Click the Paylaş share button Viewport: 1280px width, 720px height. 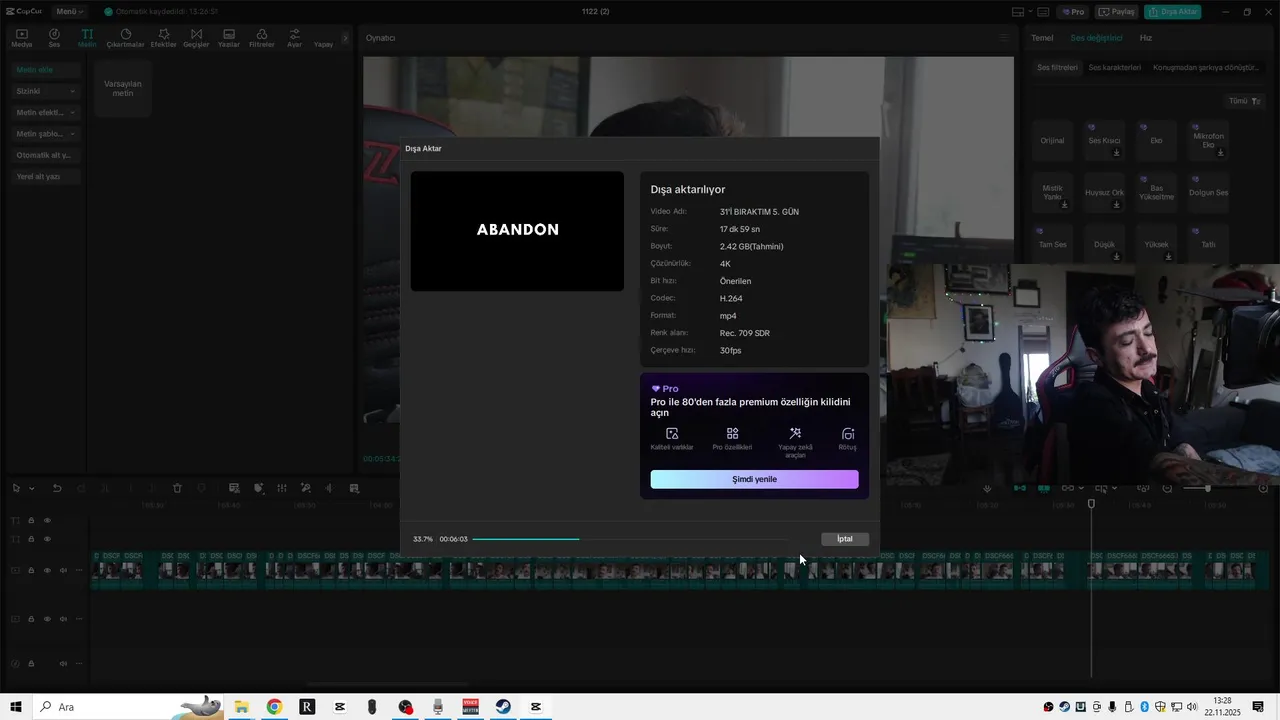pyautogui.click(x=1117, y=12)
